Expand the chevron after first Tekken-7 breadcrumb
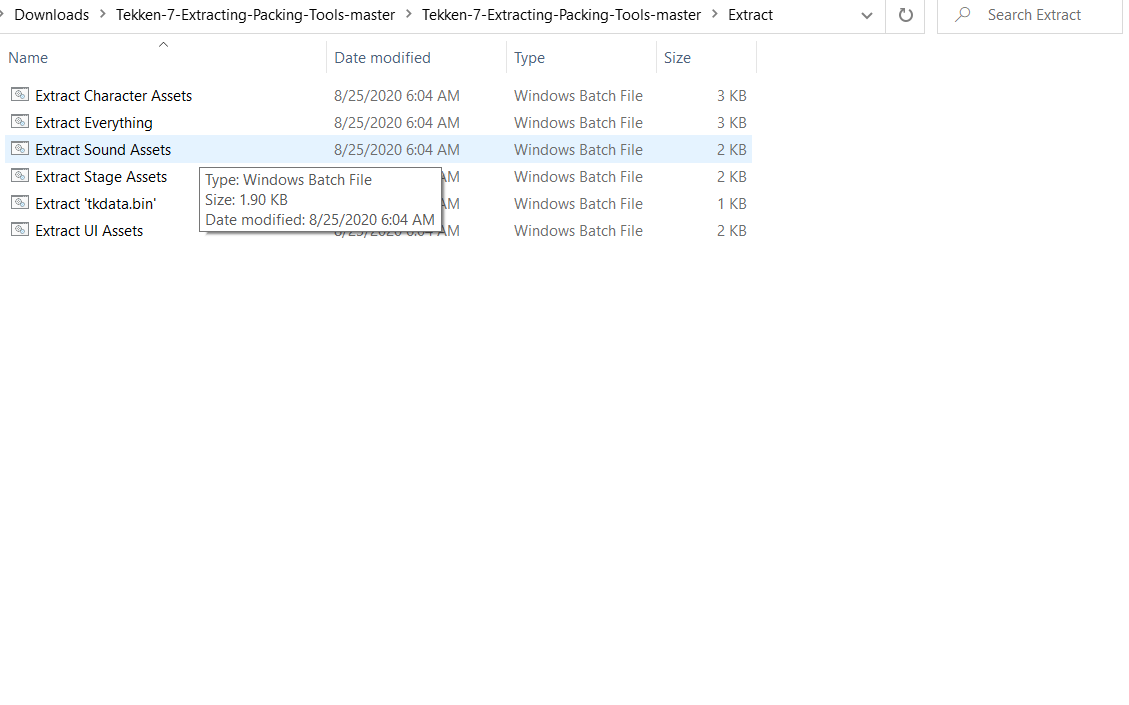The image size is (1129, 705). pyautogui.click(x=408, y=14)
